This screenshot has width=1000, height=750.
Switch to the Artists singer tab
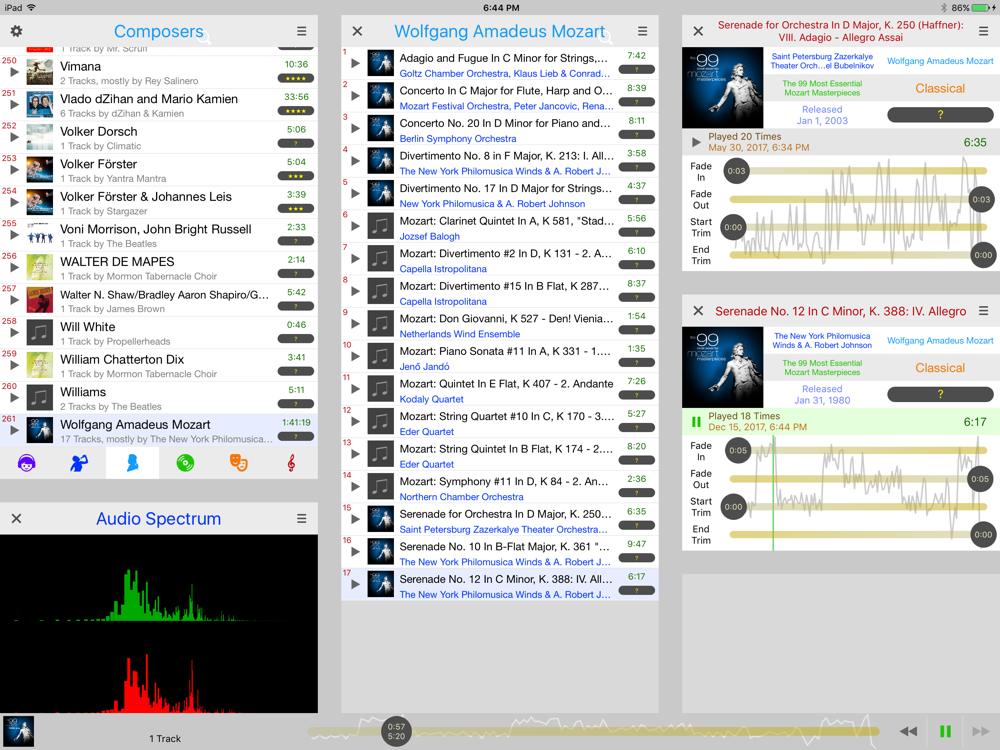point(79,463)
